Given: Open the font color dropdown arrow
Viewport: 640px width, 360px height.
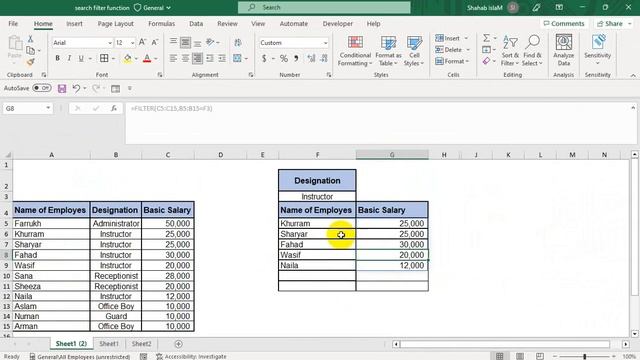Looking at the screenshot, I should 156,59.
